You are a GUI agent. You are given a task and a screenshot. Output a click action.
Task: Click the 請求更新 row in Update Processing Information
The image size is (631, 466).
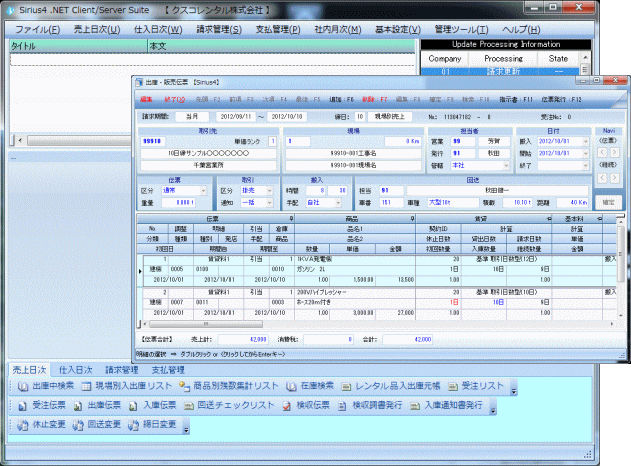[500, 72]
